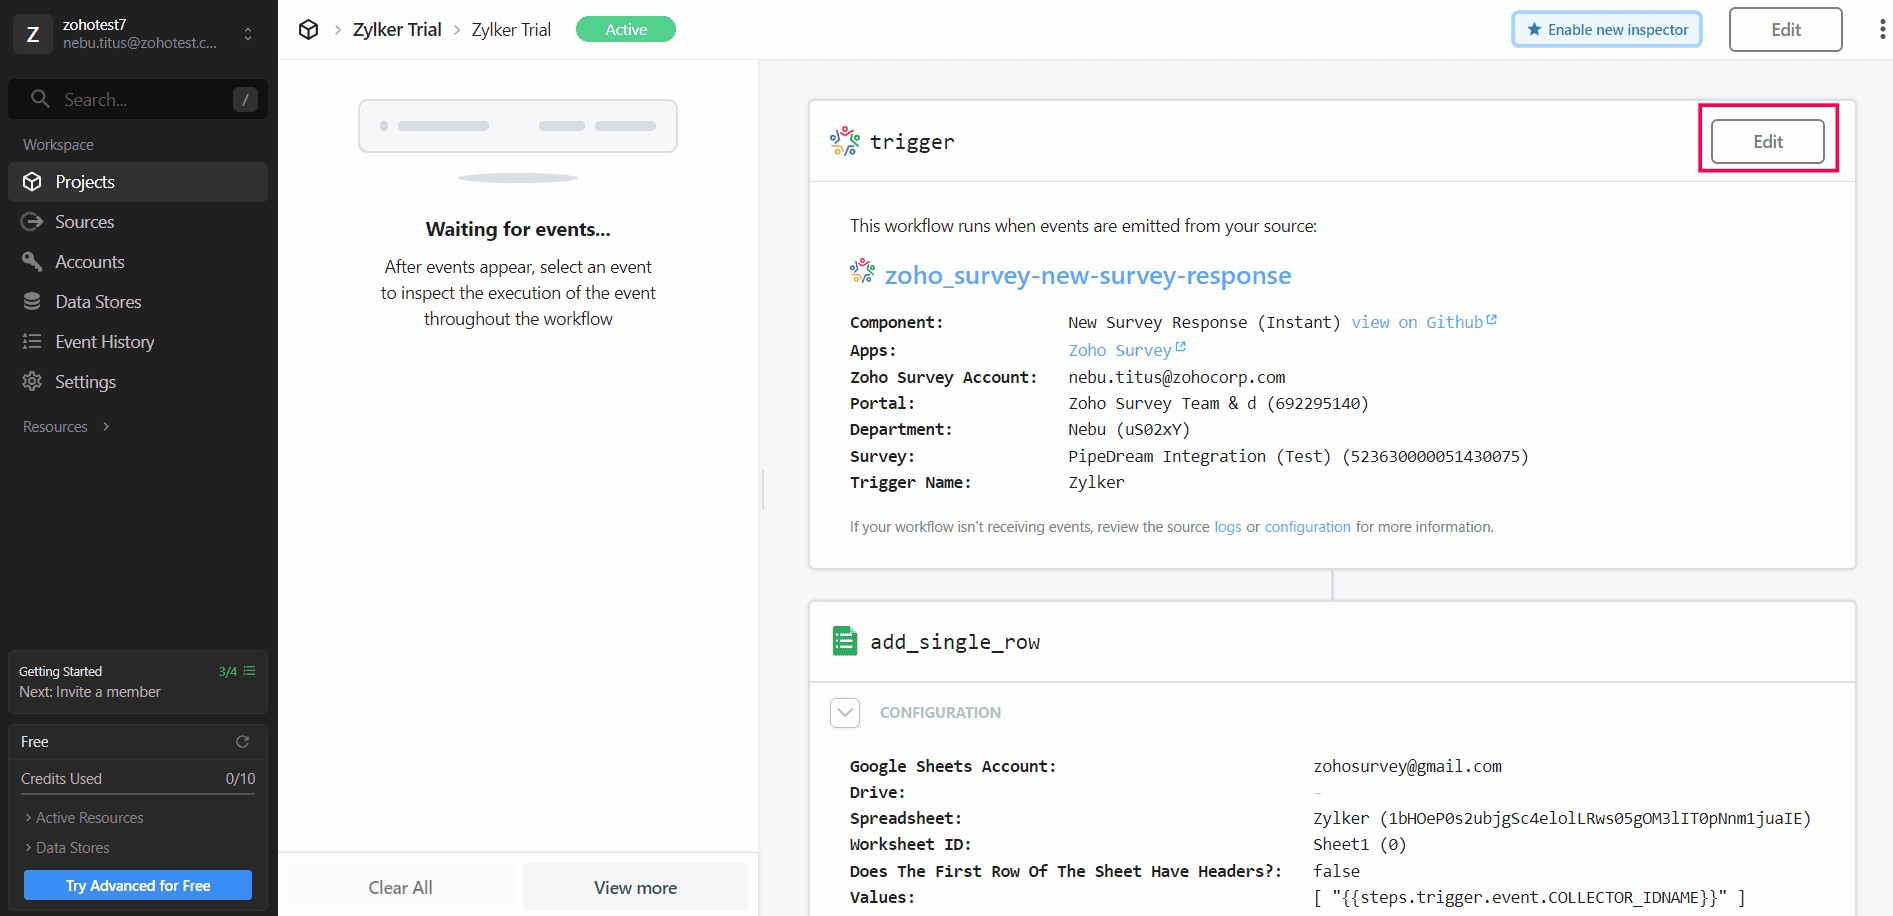Click the nebu.titus@zohocorp.com account value
Viewport: 1893px width, 916px height.
(x=1177, y=377)
